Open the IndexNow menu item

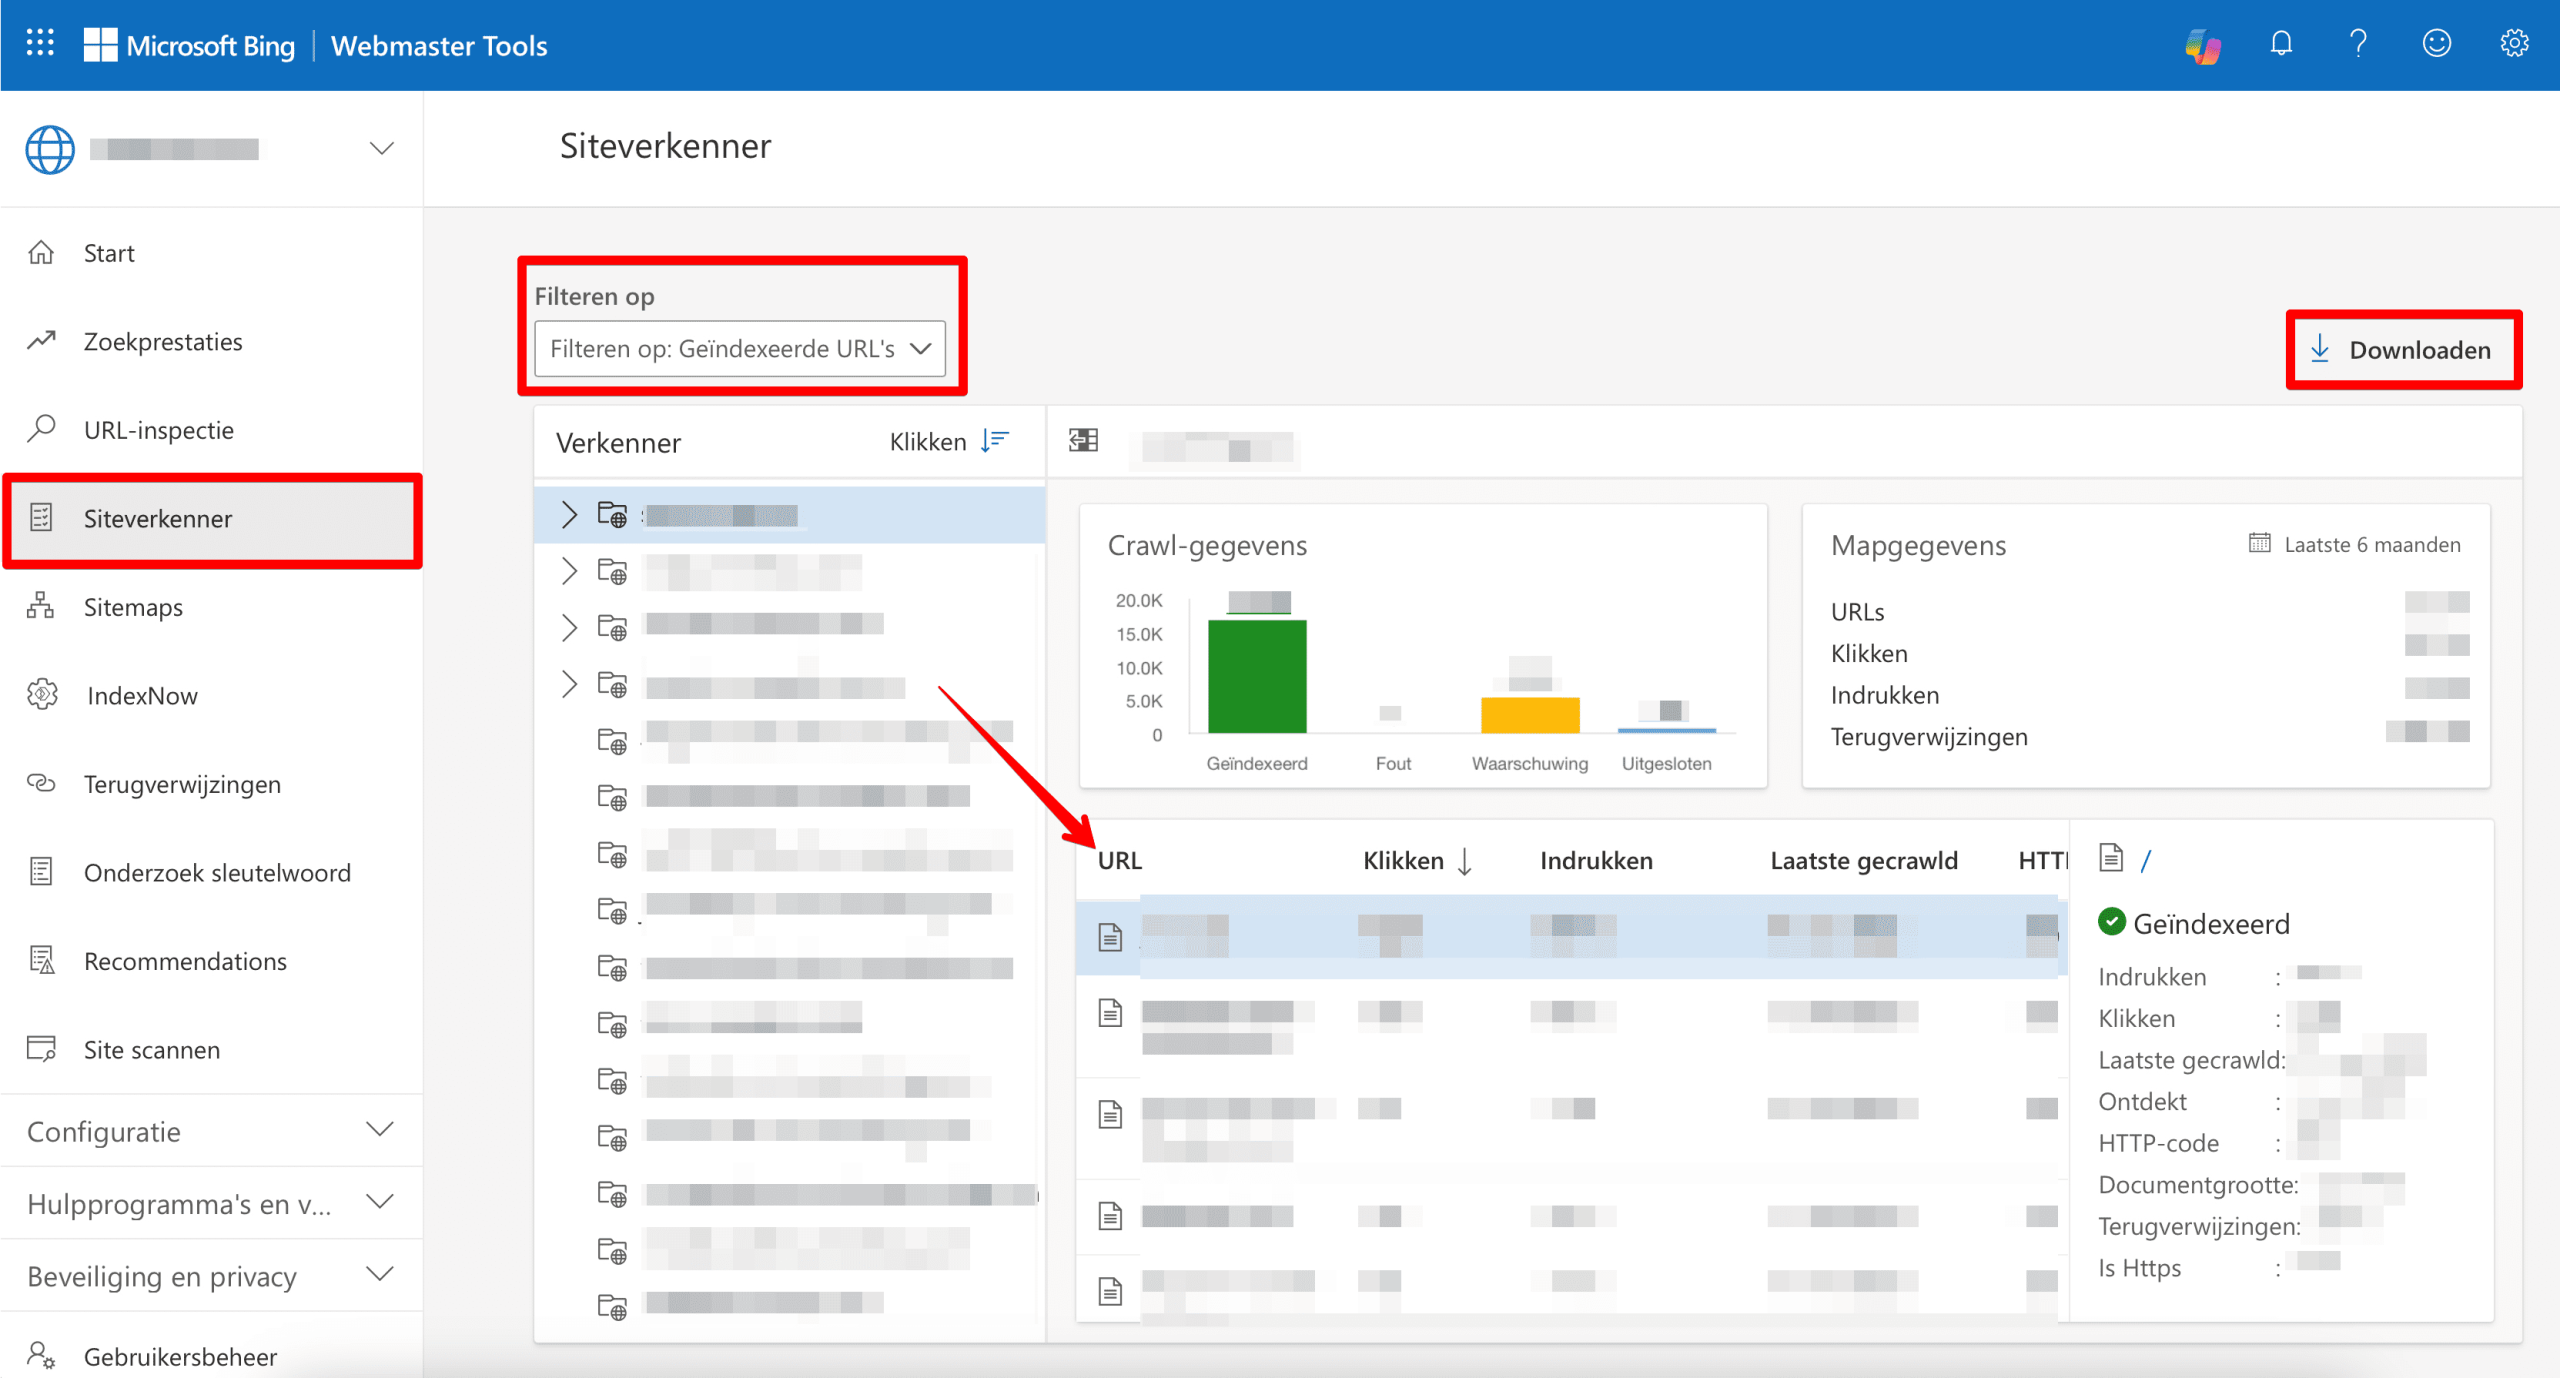tap(141, 695)
